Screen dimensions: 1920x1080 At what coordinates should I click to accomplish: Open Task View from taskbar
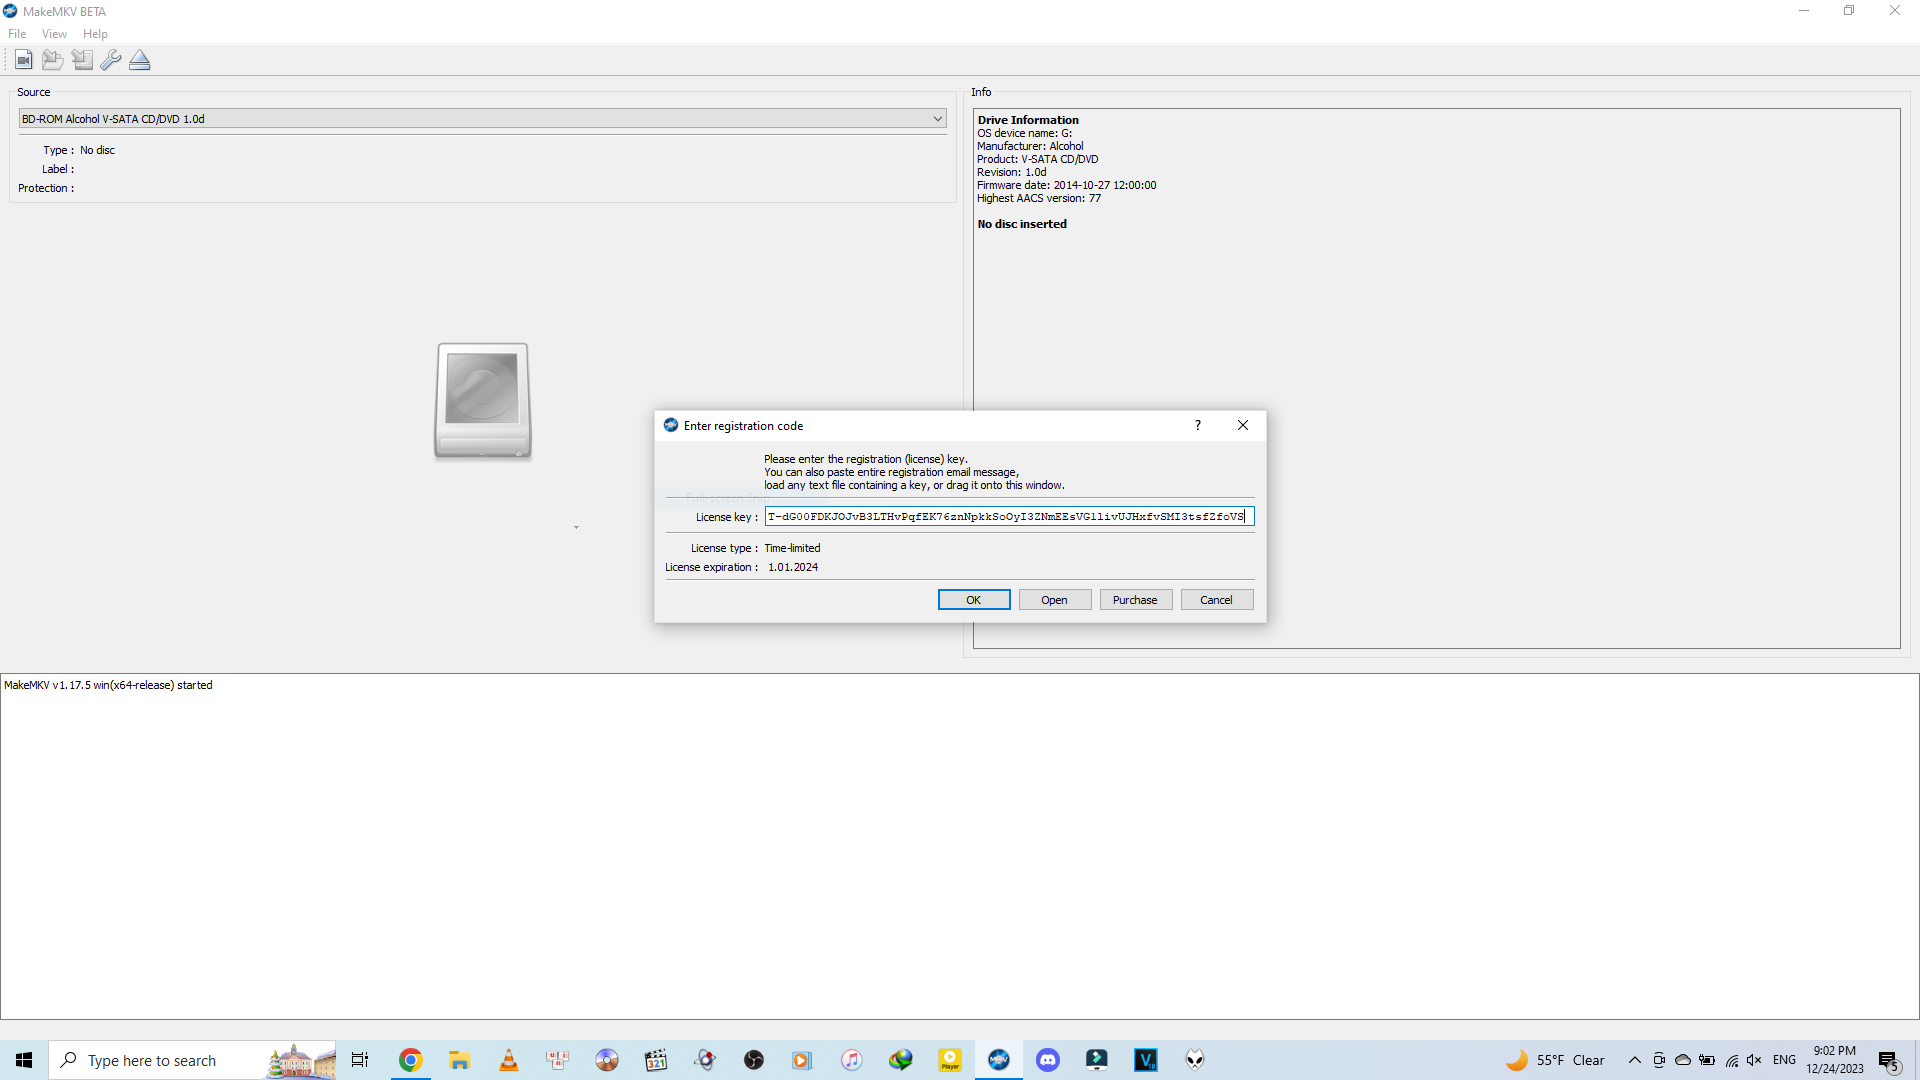(x=360, y=1060)
